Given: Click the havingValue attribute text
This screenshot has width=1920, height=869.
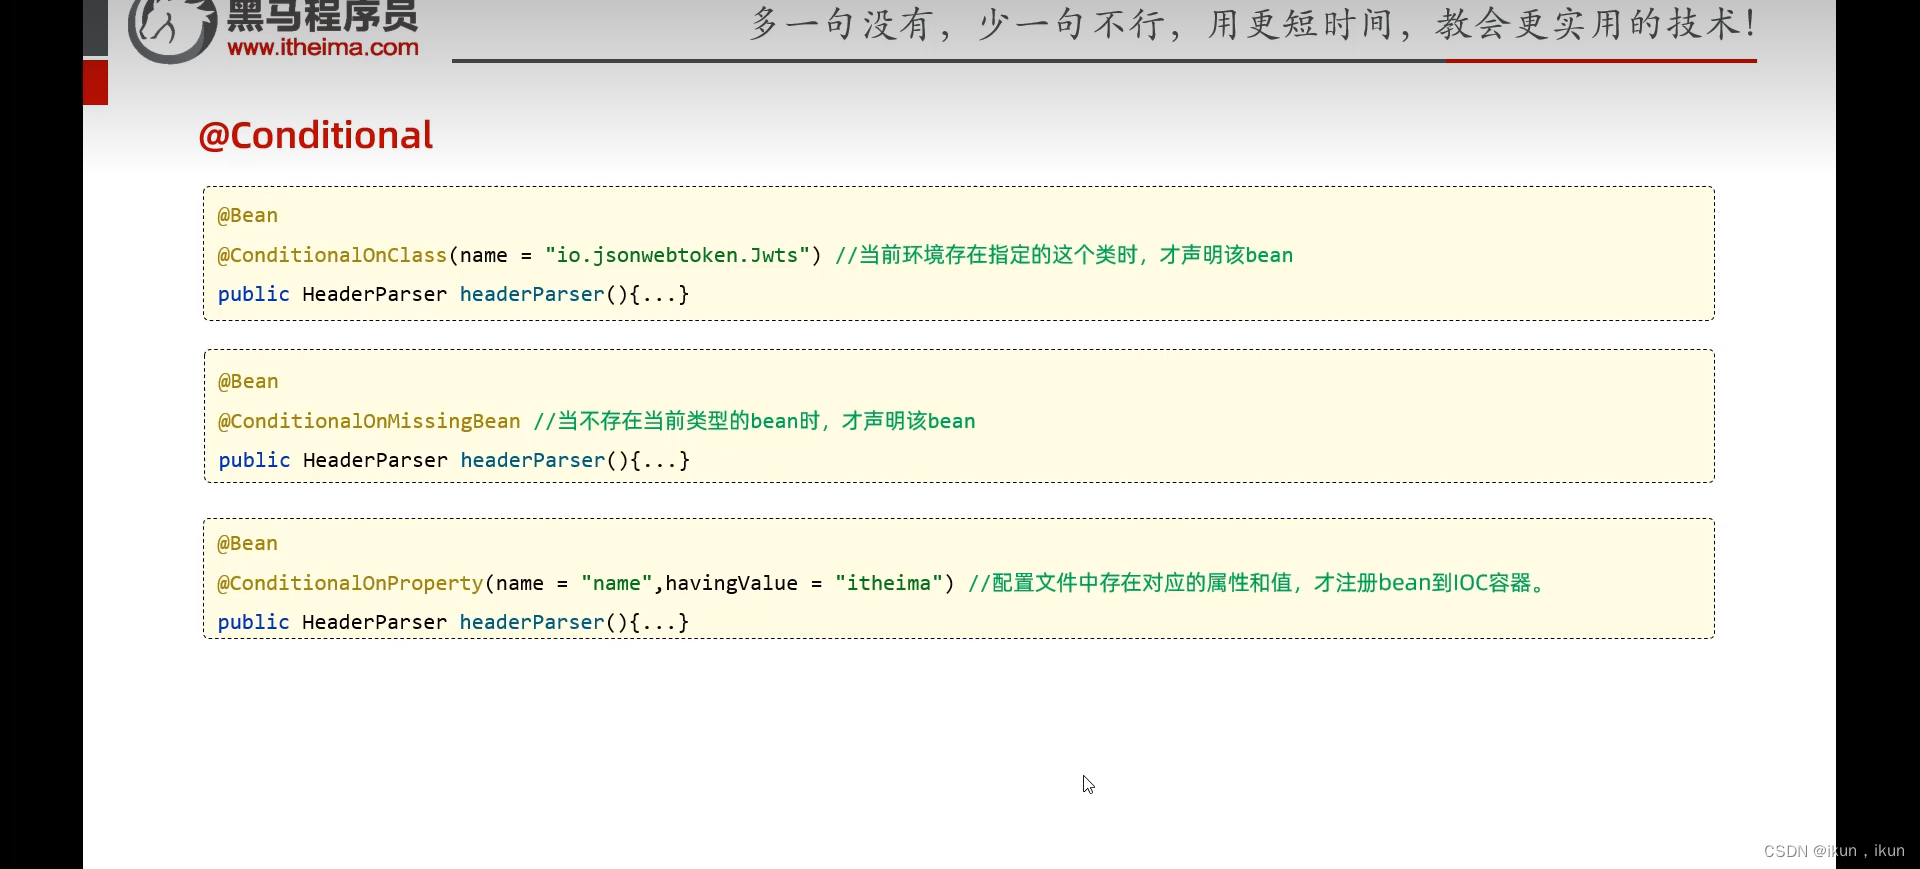Looking at the screenshot, I should (x=731, y=583).
